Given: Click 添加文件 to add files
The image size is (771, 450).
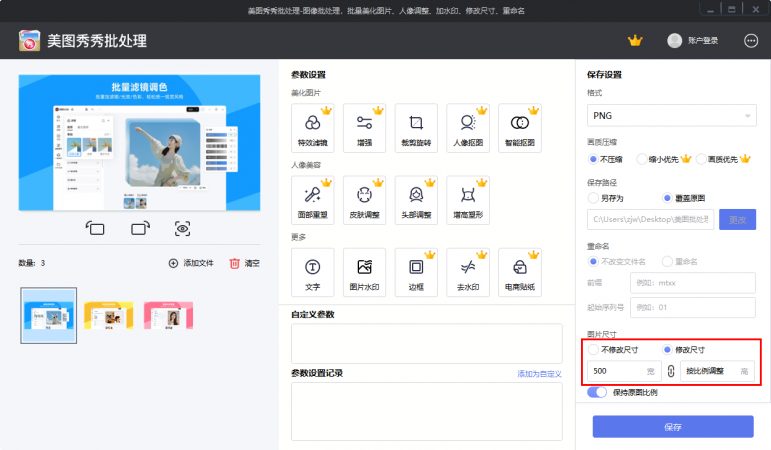Looking at the screenshot, I should click(x=191, y=263).
